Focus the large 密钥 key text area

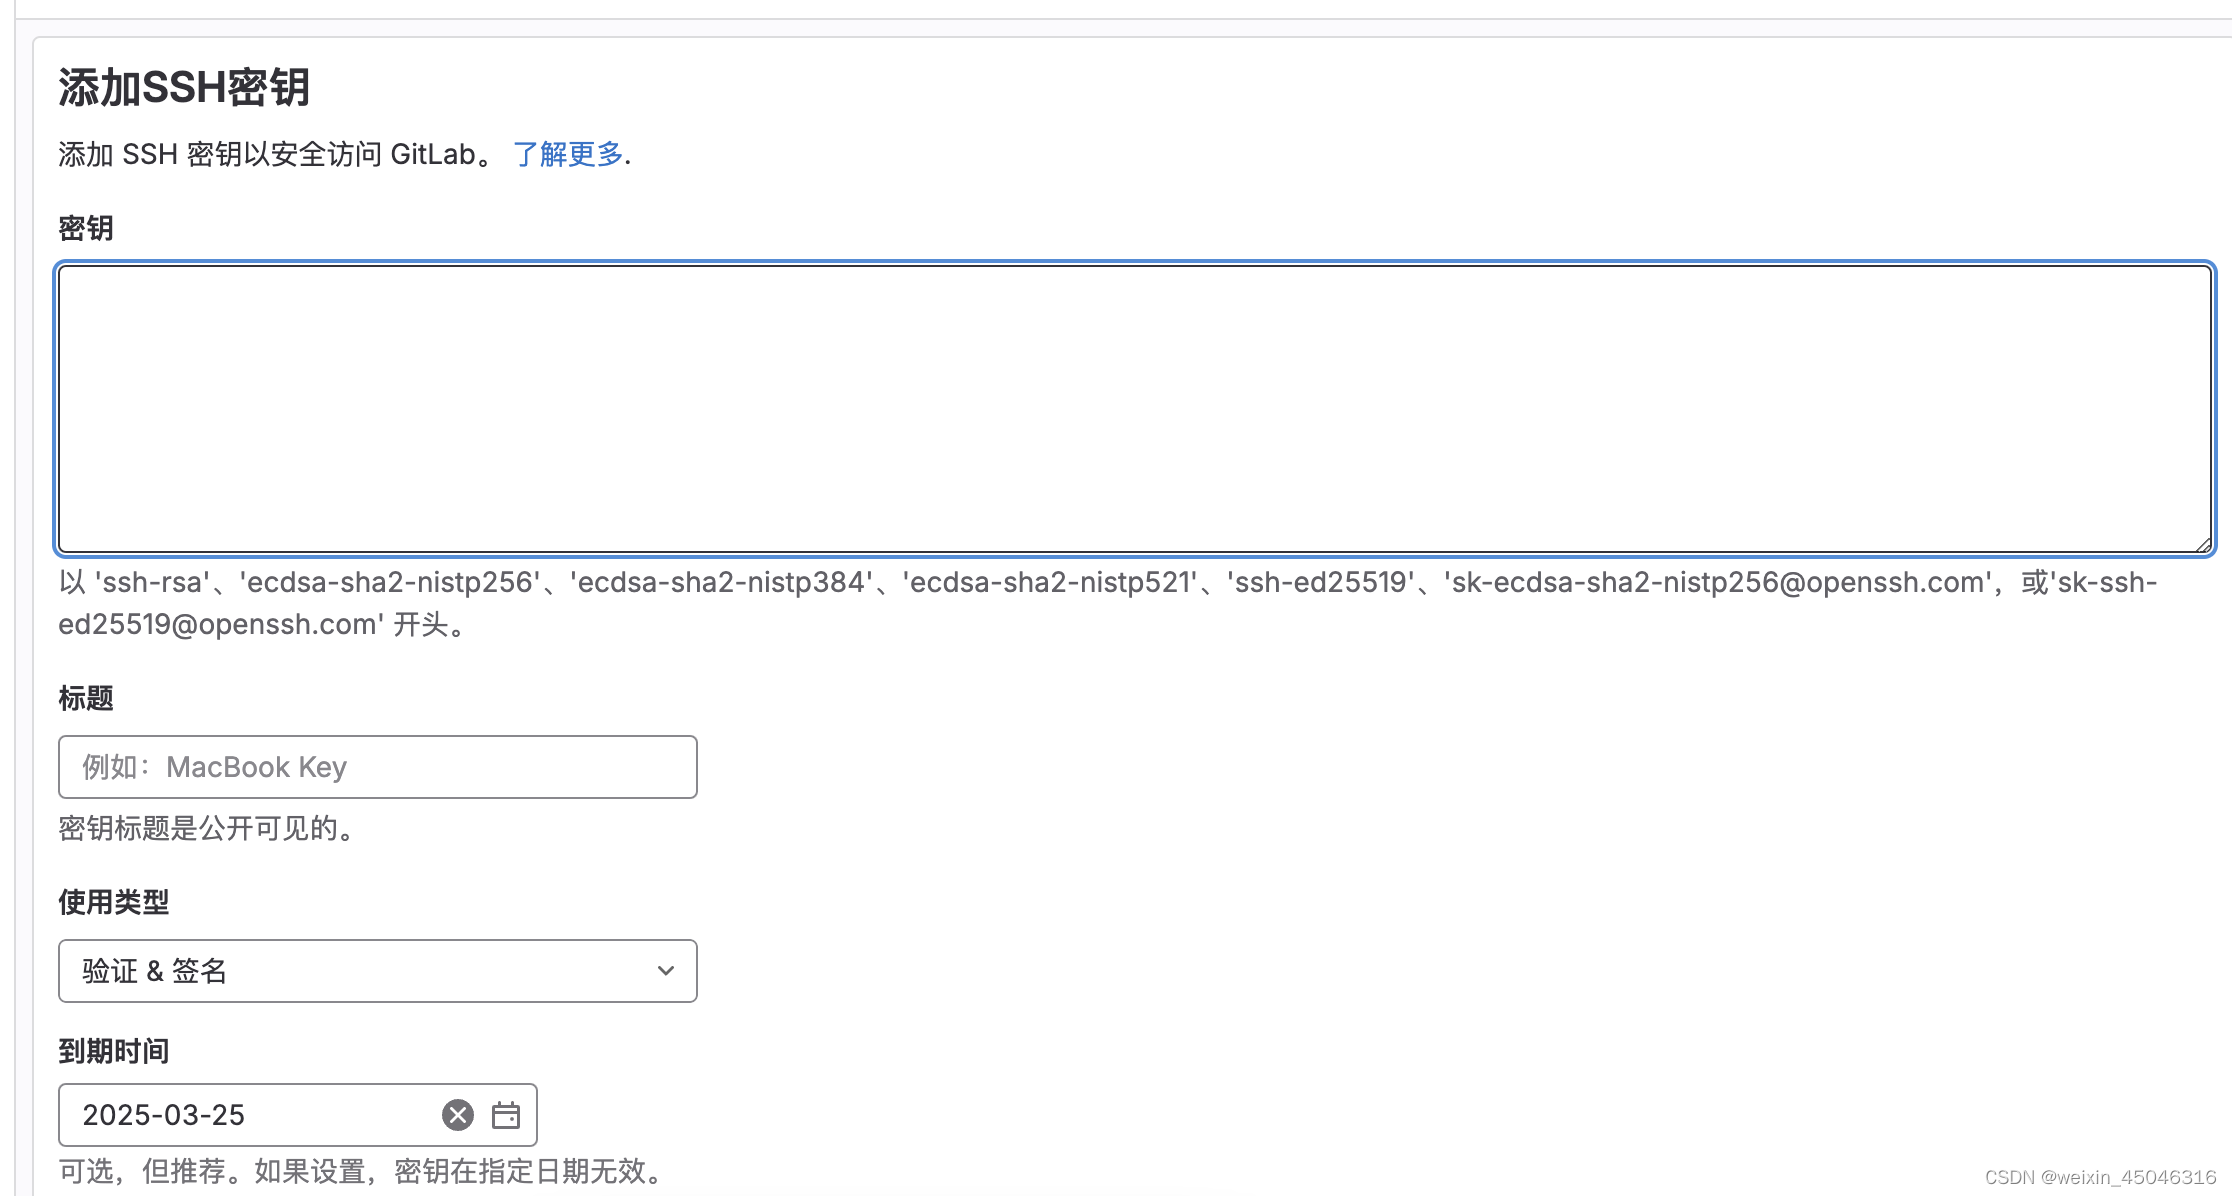click(x=1134, y=408)
